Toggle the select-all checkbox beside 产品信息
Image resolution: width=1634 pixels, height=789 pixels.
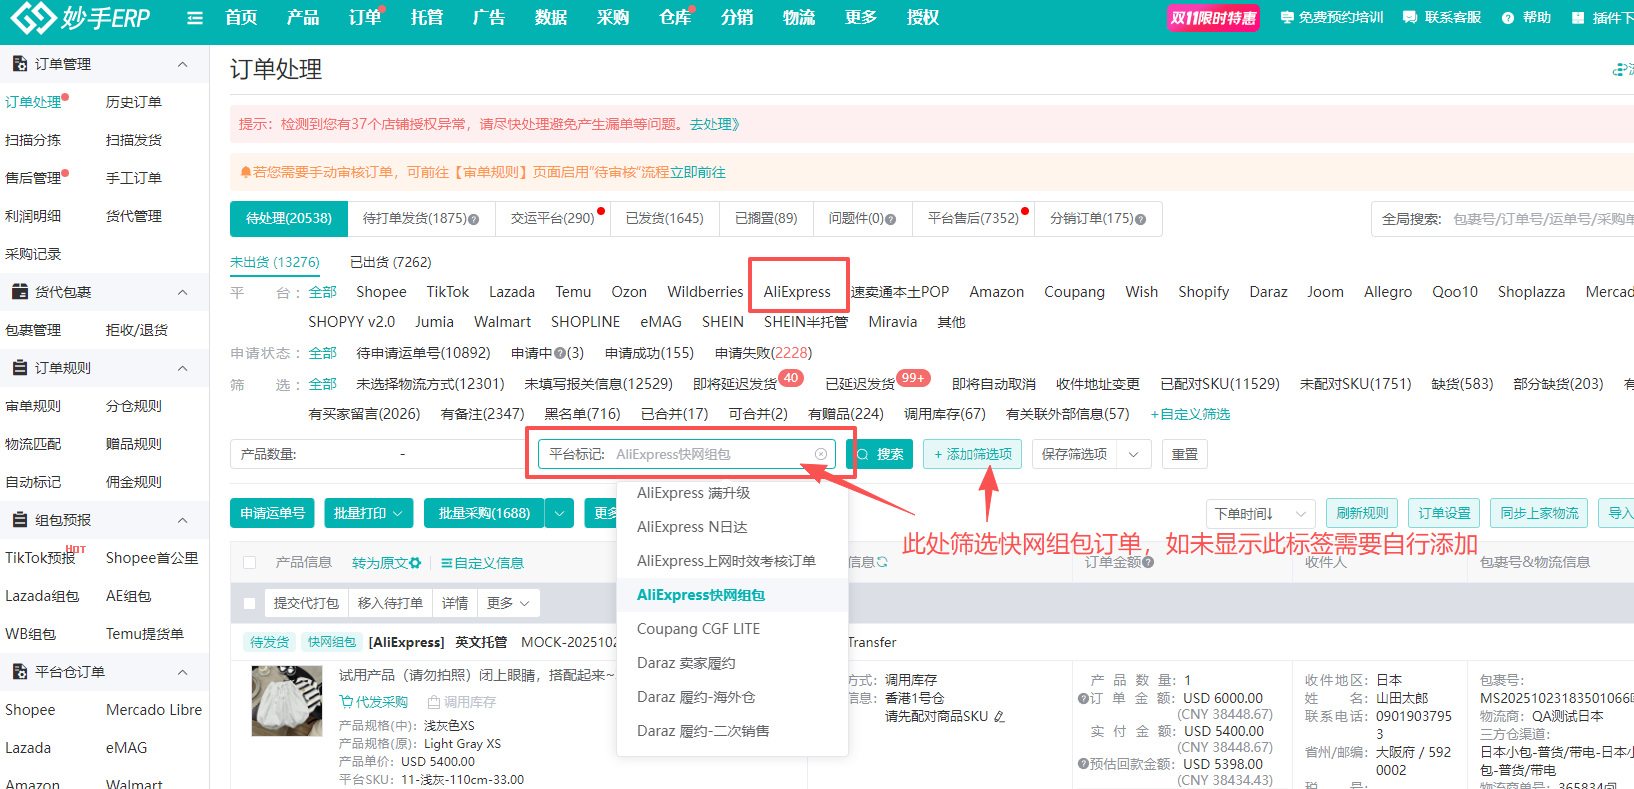(250, 563)
